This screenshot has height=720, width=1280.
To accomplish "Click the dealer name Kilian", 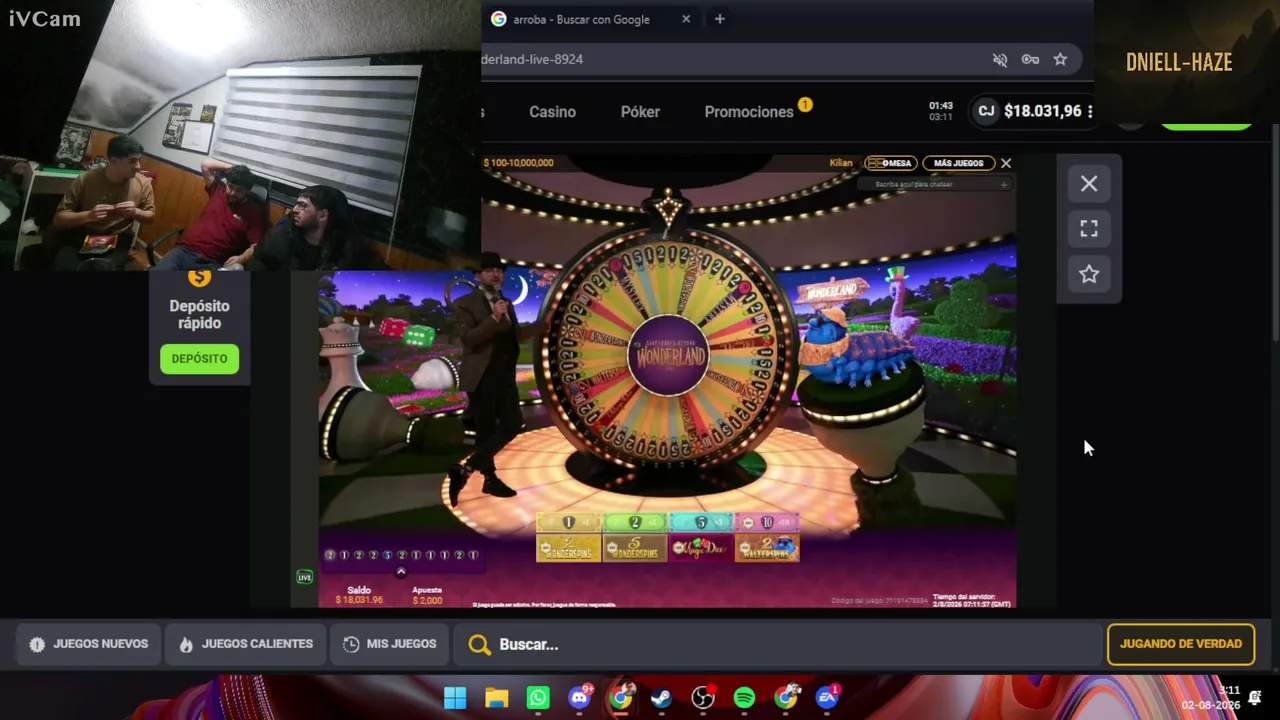I will click(x=841, y=163).
